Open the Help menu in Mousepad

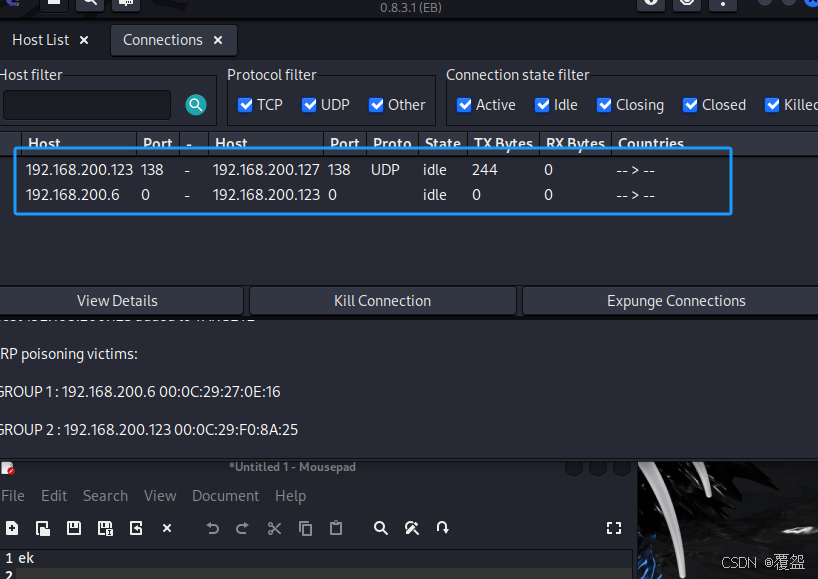[291, 496]
